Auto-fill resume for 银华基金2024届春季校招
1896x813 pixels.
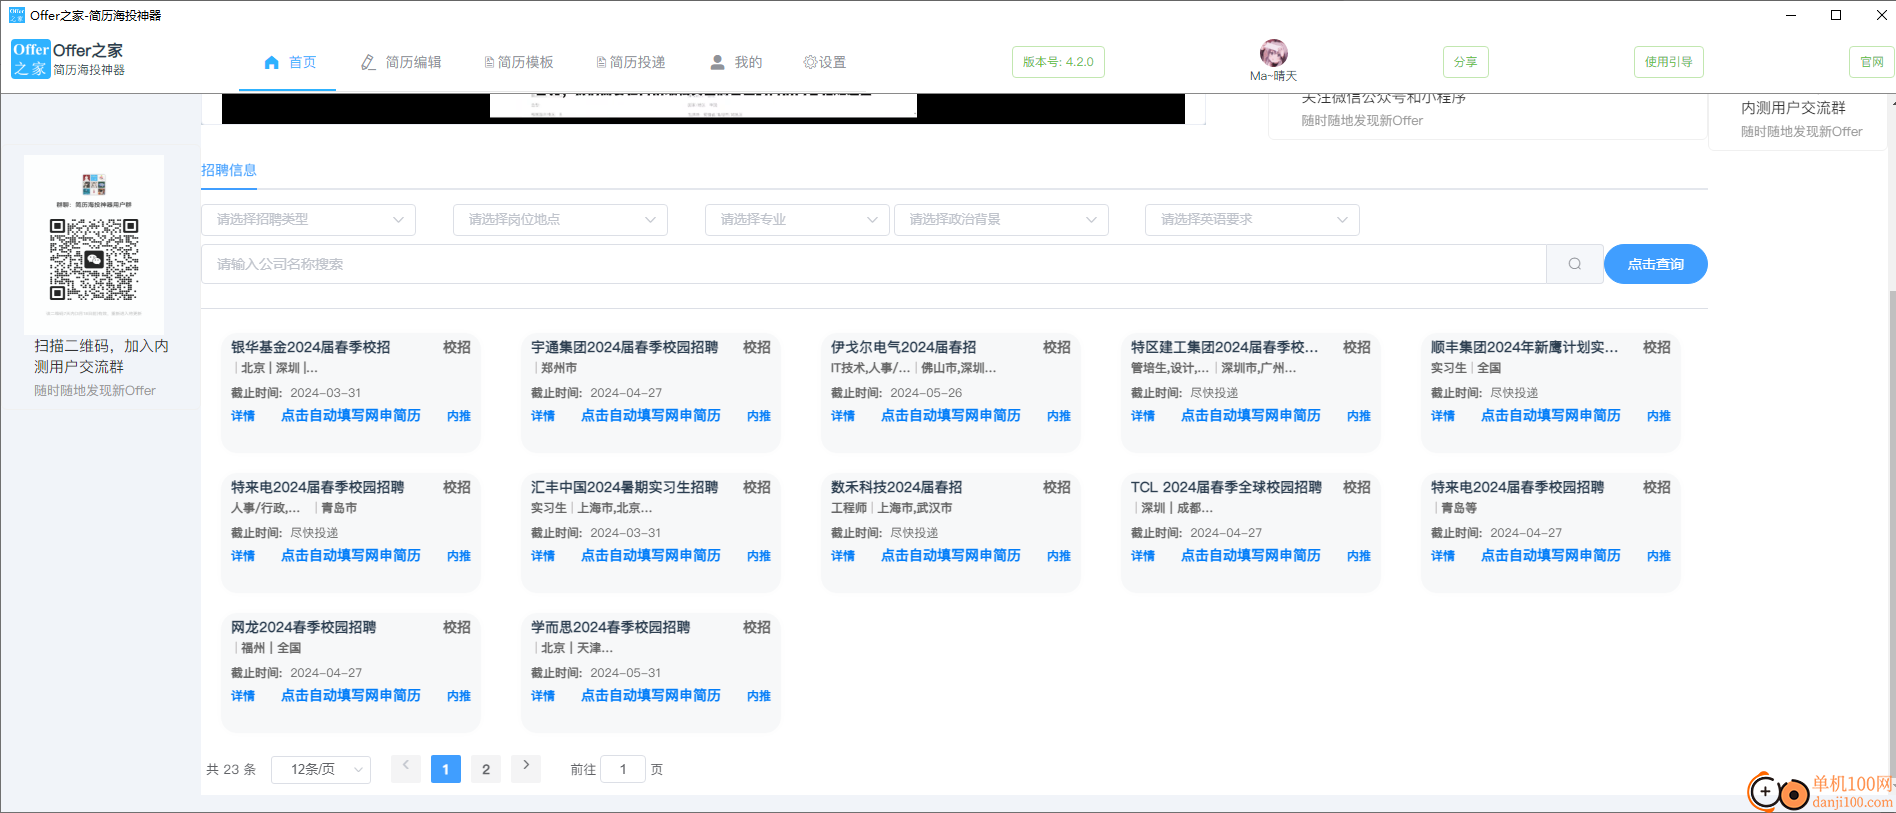point(351,416)
